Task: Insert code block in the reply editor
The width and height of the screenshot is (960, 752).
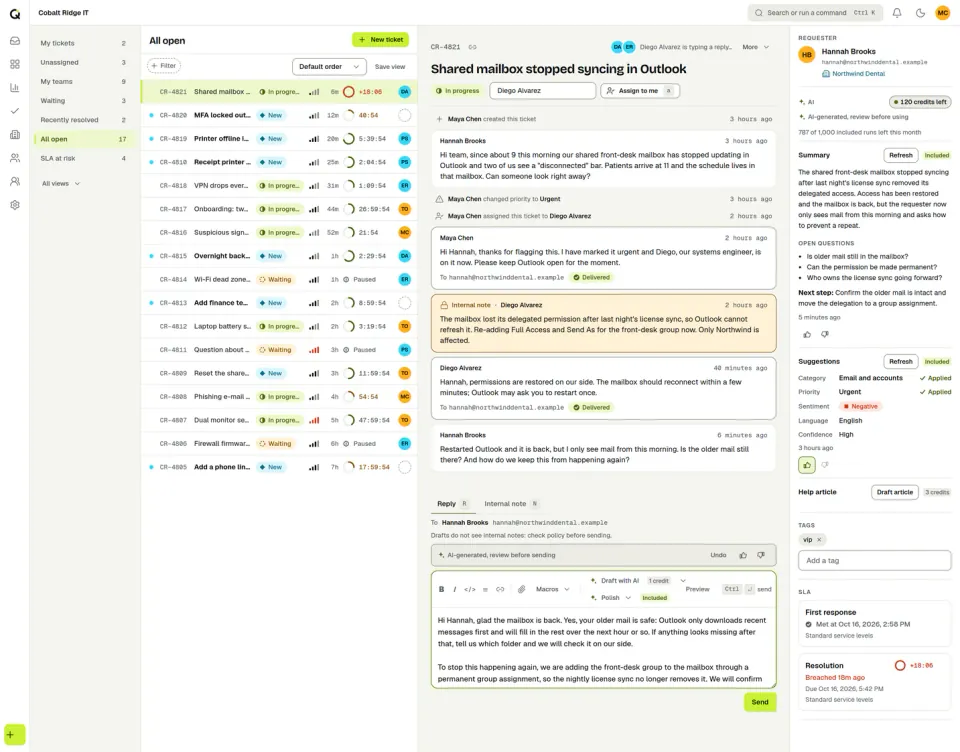Action: pyautogui.click(x=470, y=589)
